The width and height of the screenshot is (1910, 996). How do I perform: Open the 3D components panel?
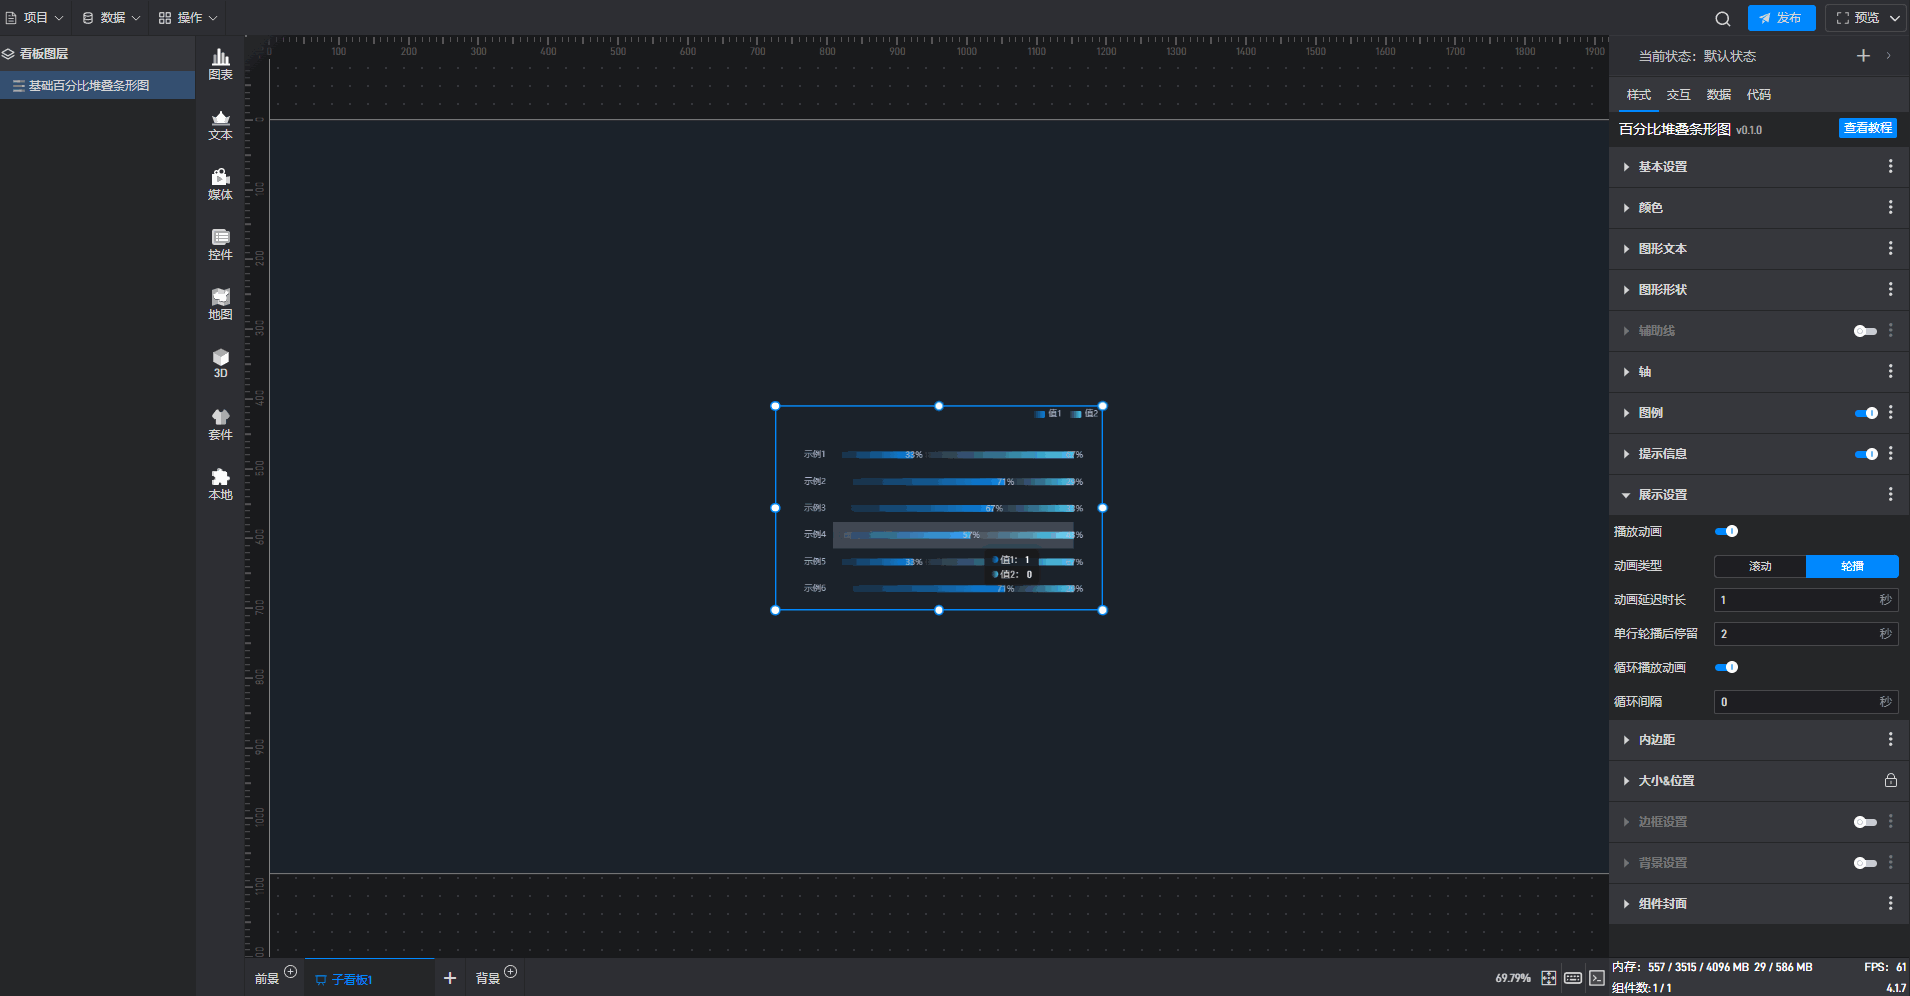[x=220, y=363]
